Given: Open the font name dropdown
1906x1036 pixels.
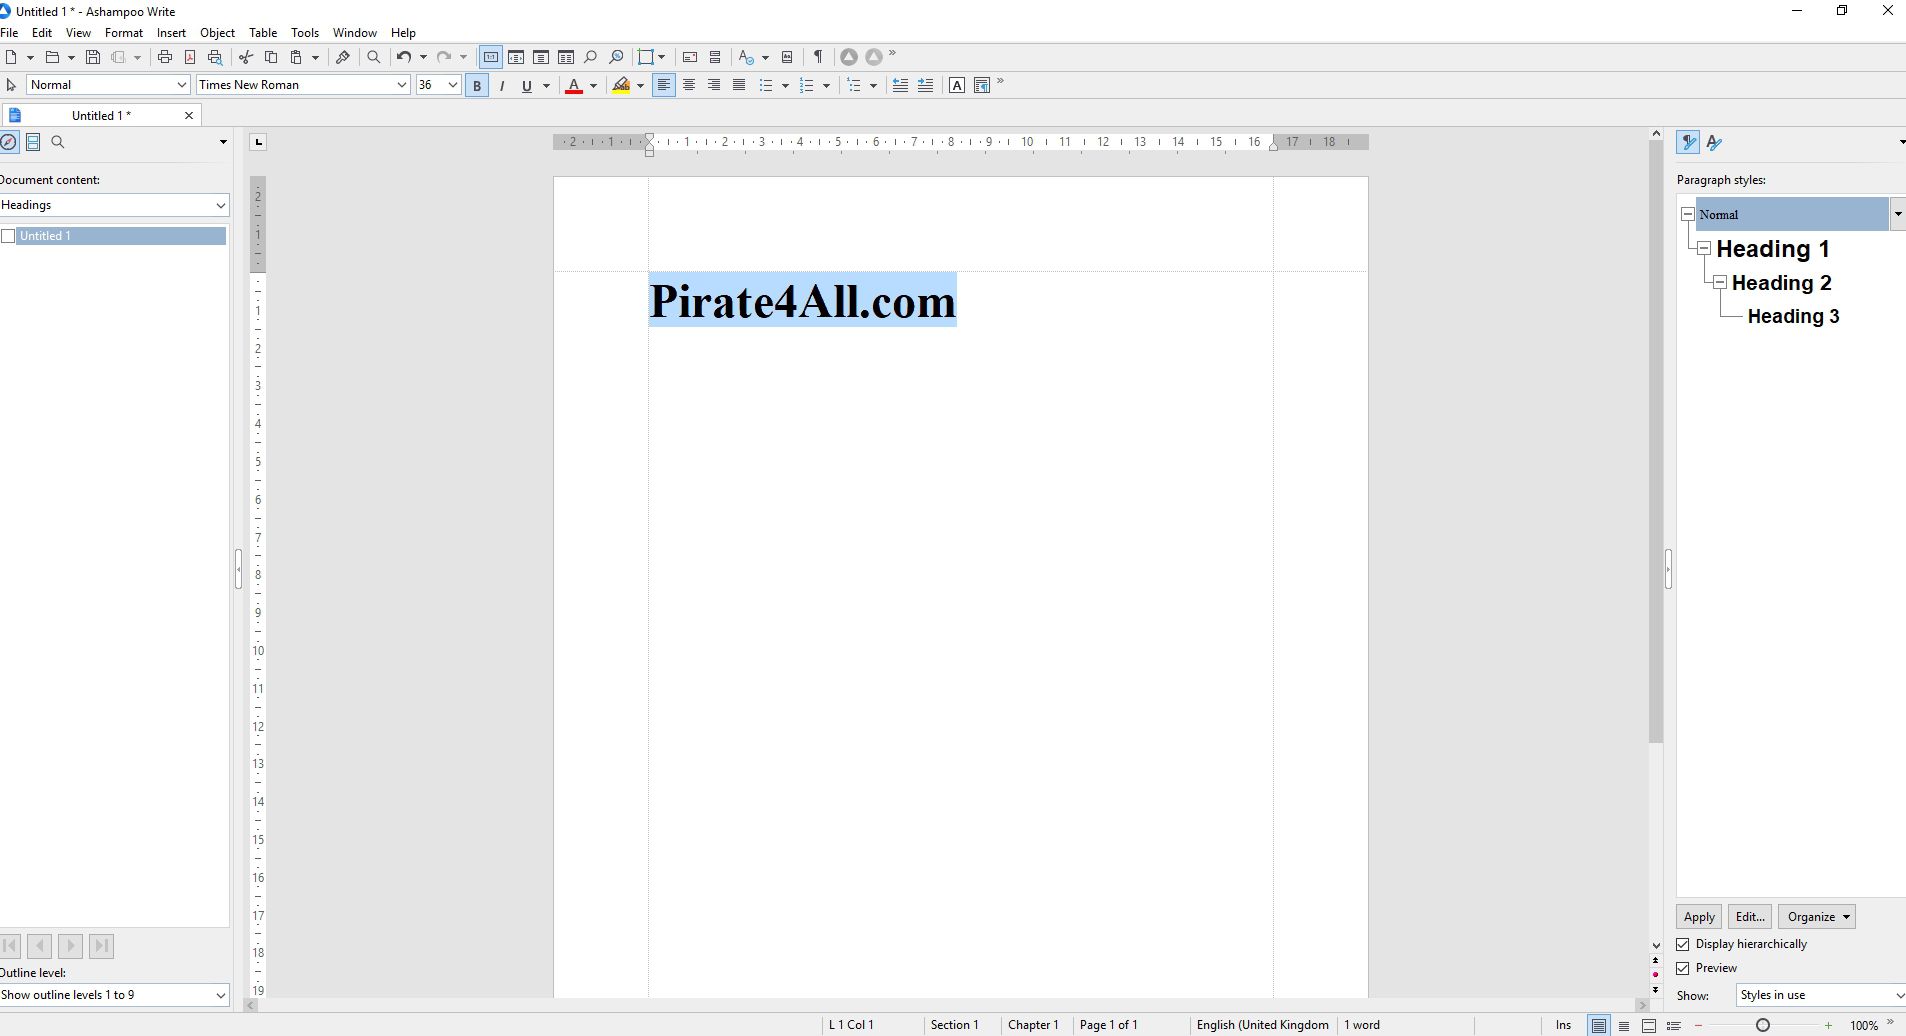Looking at the screenshot, I should pos(401,85).
